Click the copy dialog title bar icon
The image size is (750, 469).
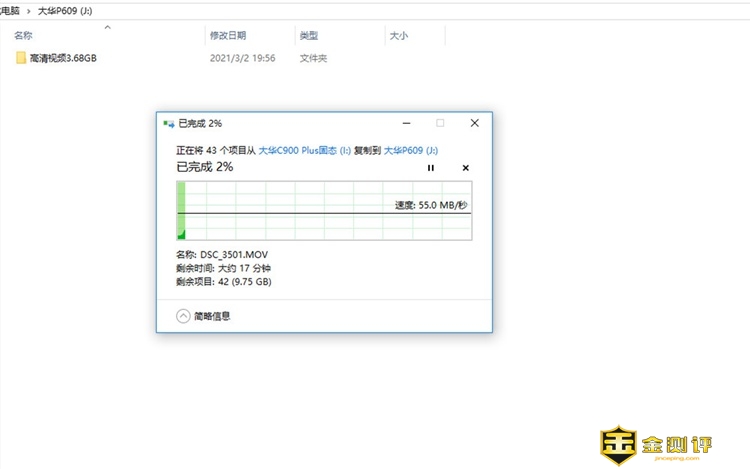[168, 123]
